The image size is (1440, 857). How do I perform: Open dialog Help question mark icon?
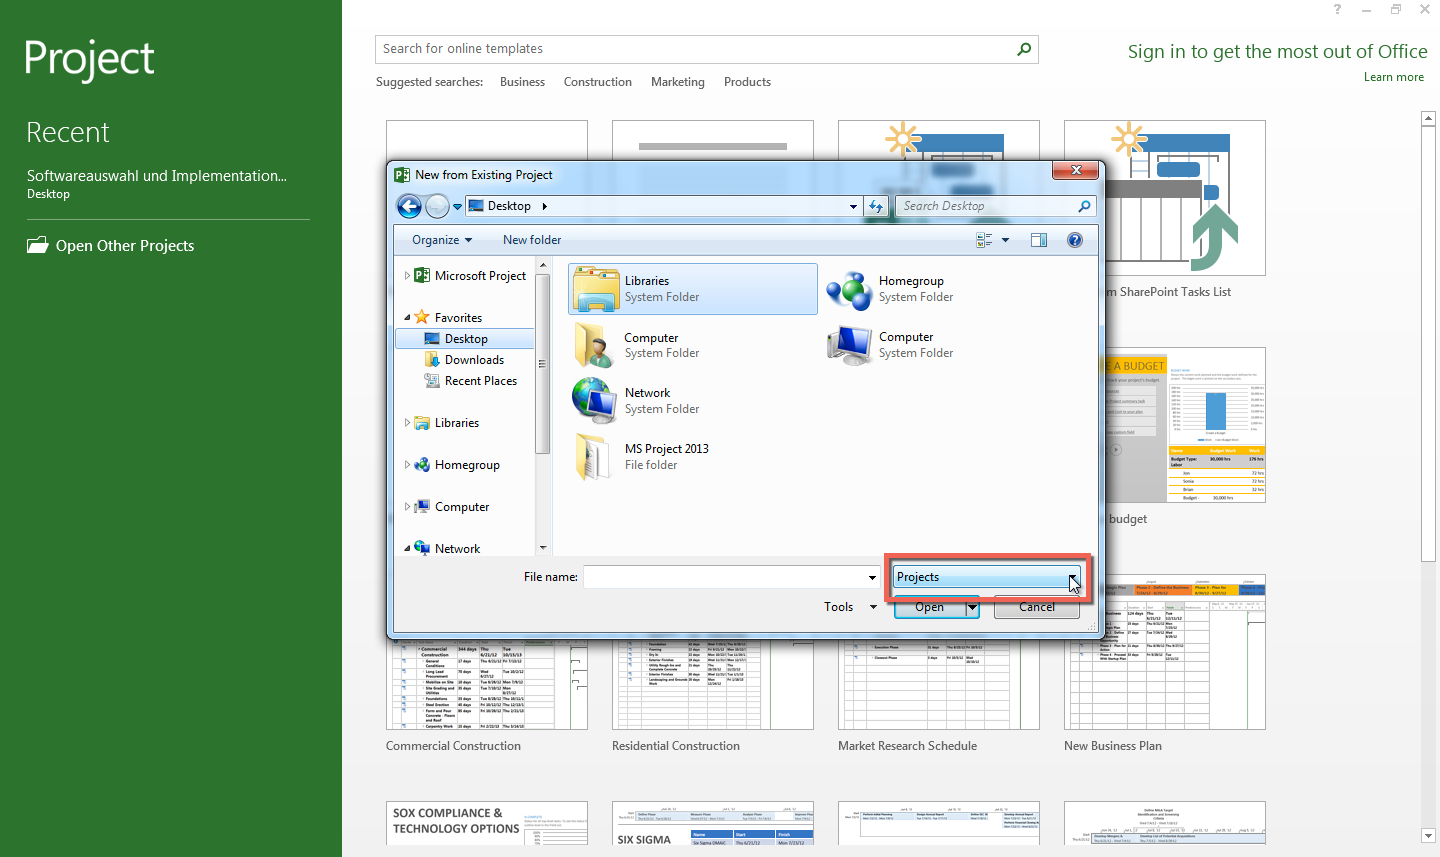coord(1075,240)
